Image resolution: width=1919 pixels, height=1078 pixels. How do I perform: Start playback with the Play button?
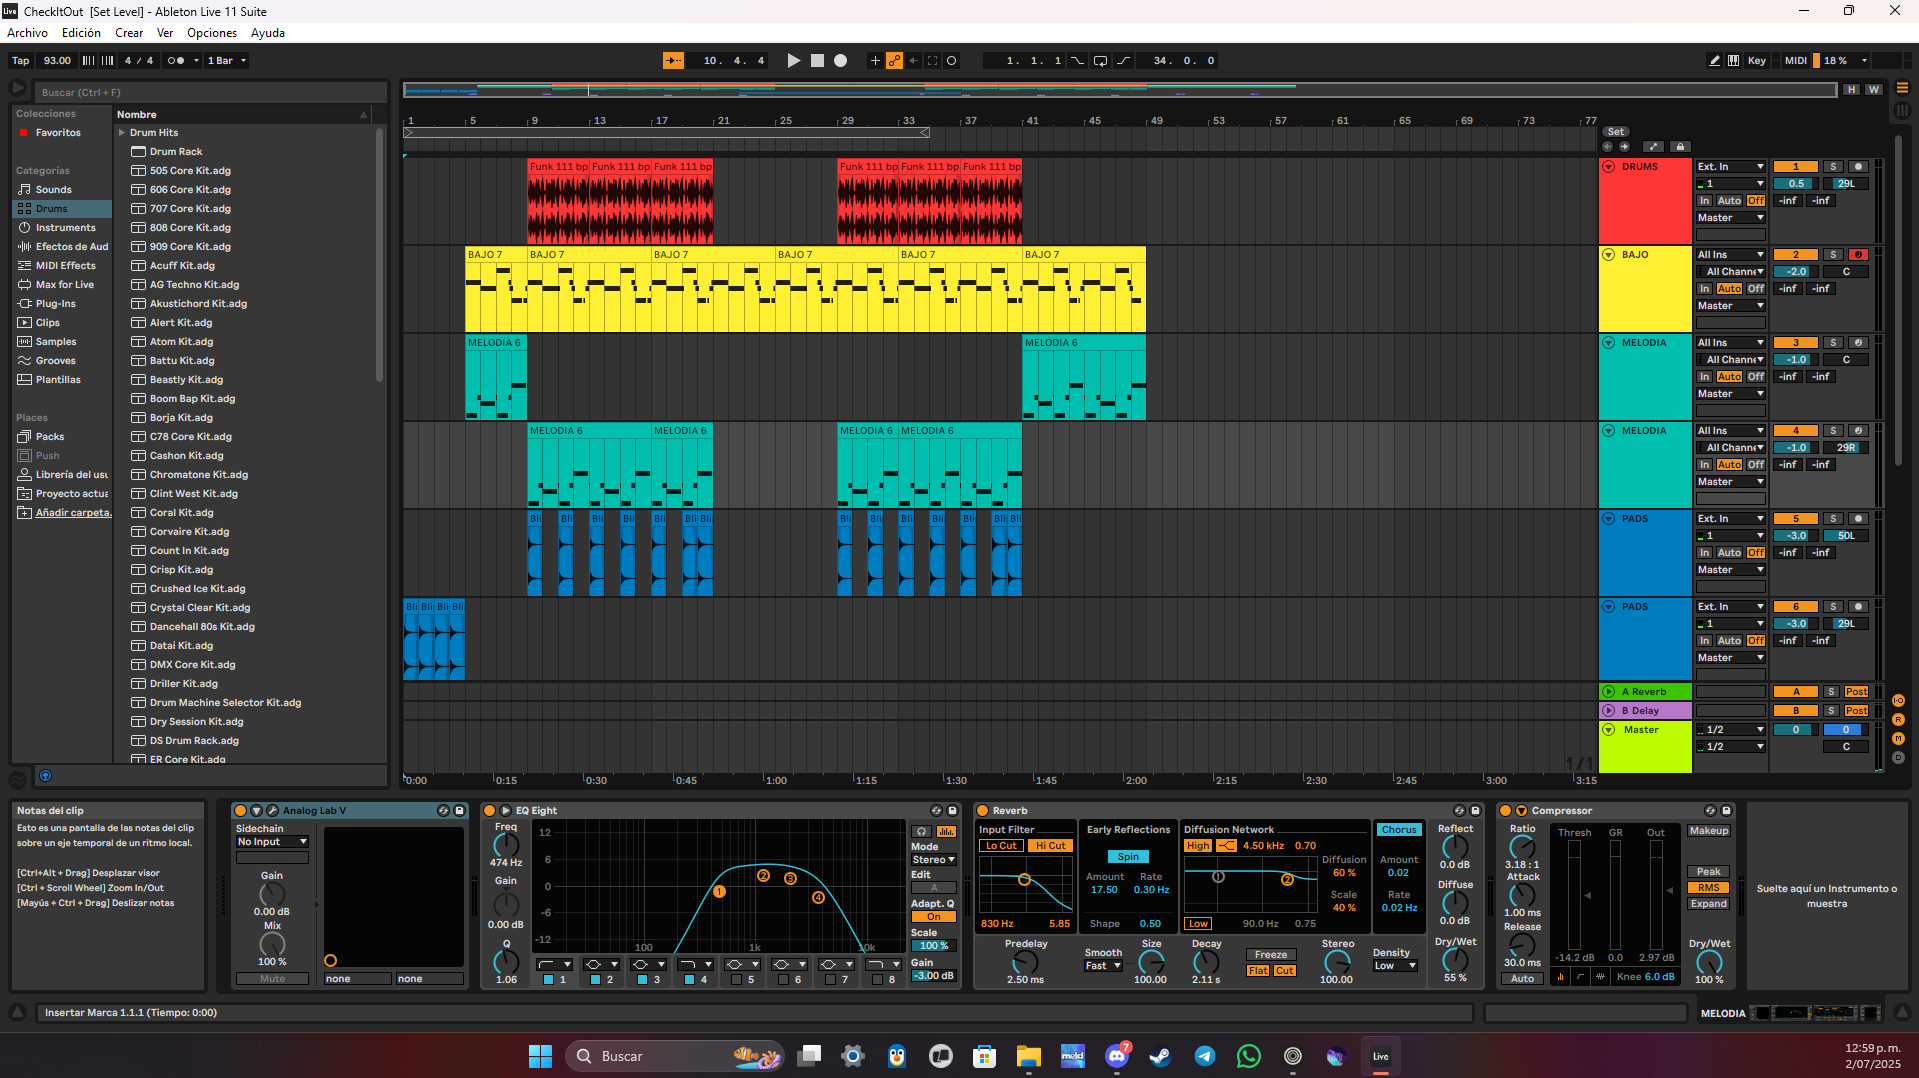click(793, 61)
